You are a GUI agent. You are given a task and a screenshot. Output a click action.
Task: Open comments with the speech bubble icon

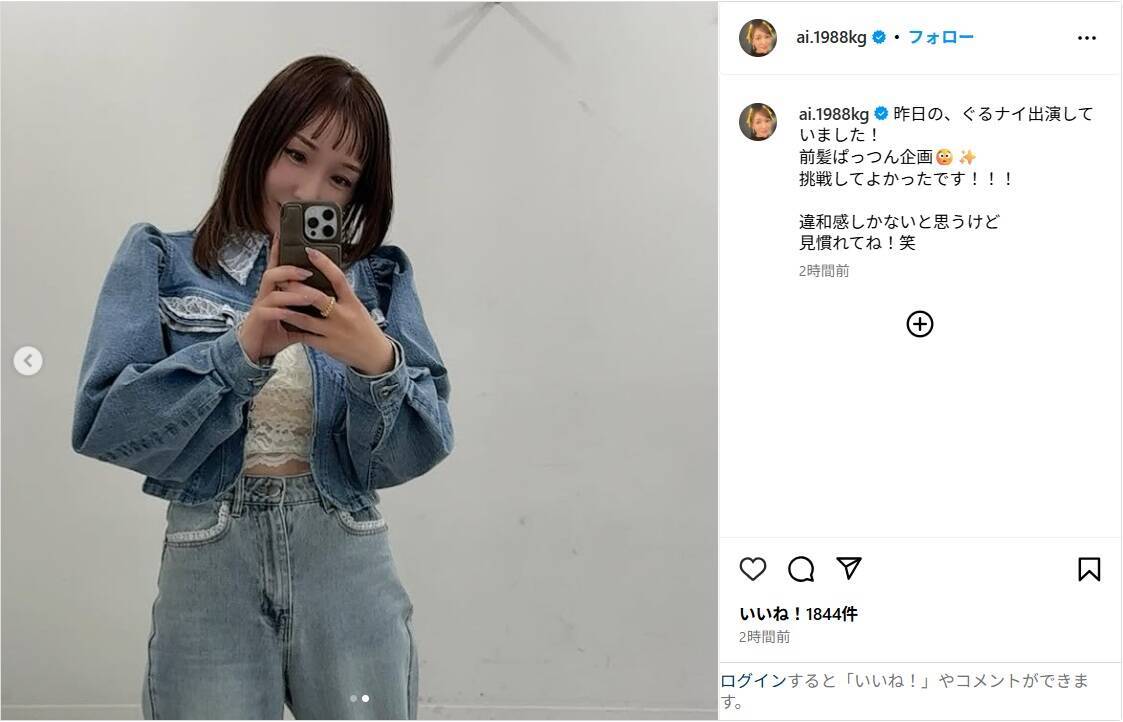[801, 569]
